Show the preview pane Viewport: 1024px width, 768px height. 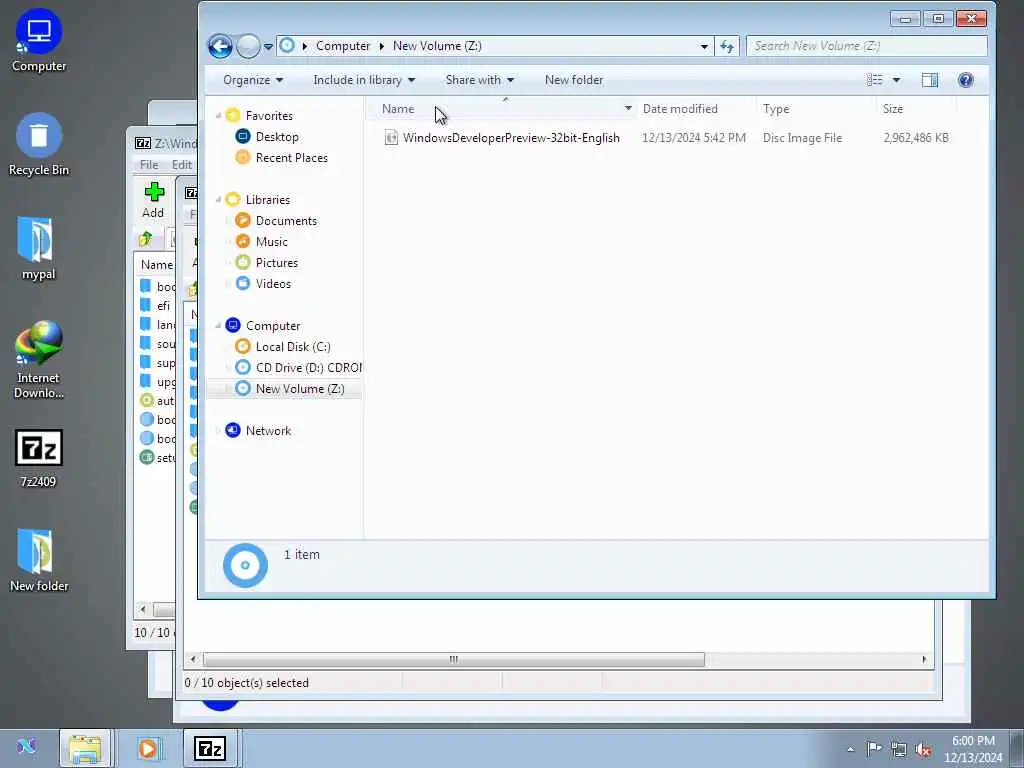930,80
